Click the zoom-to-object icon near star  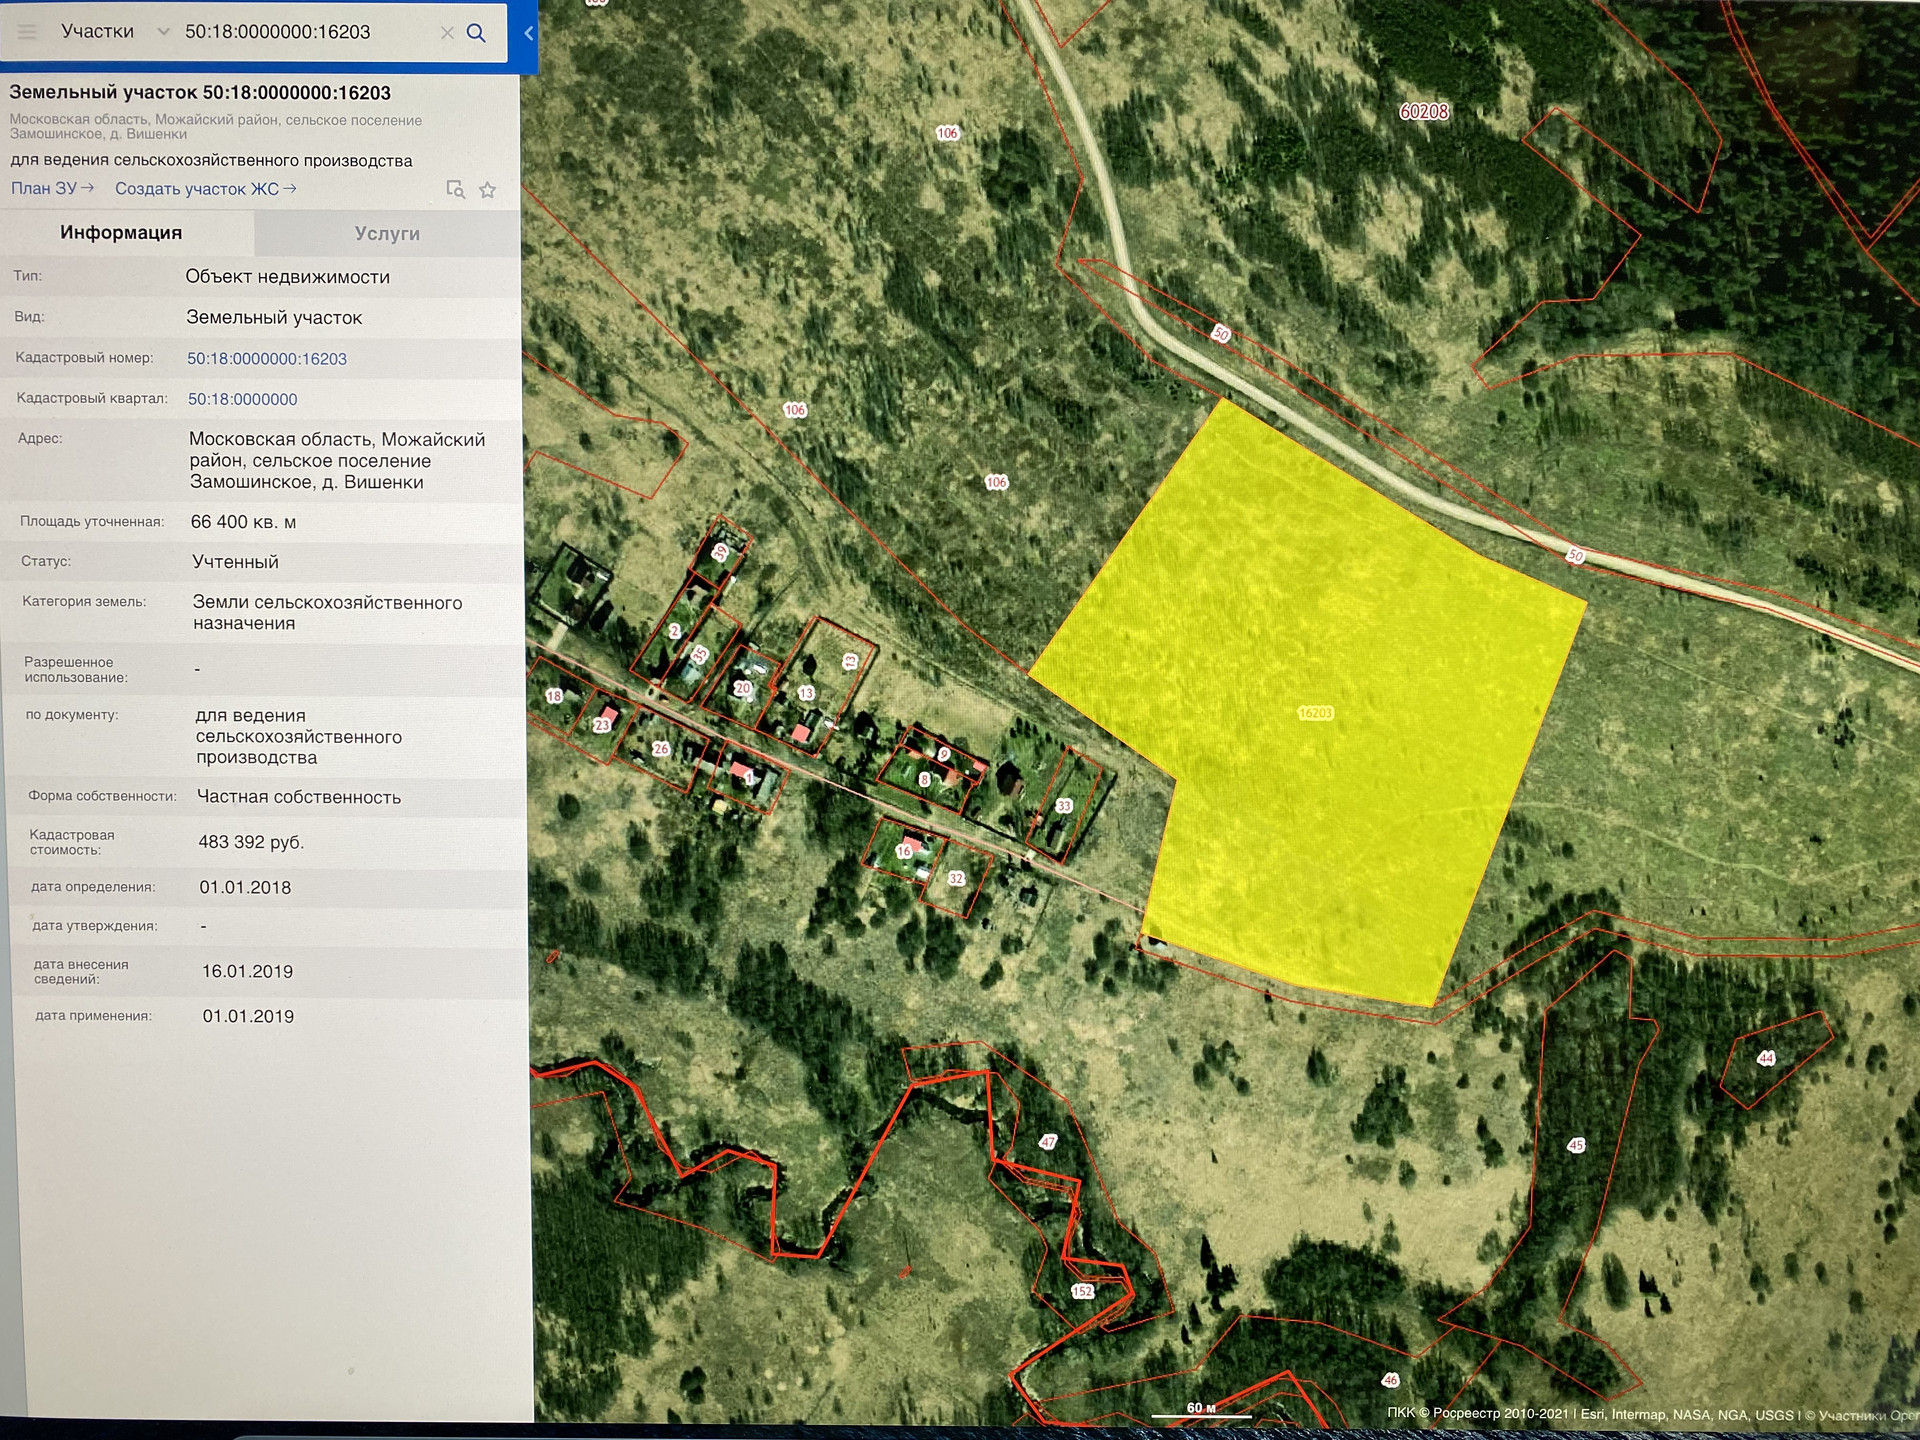tap(455, 189)
